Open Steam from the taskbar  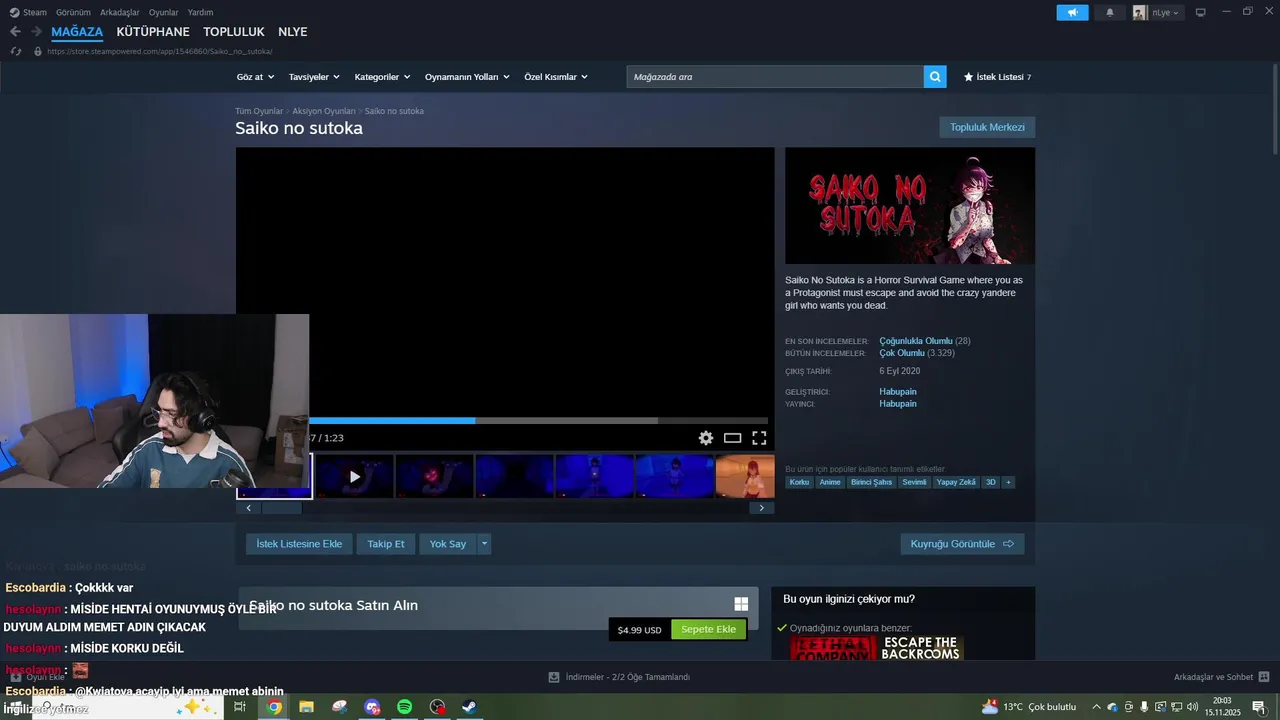[x=469, y=707]
